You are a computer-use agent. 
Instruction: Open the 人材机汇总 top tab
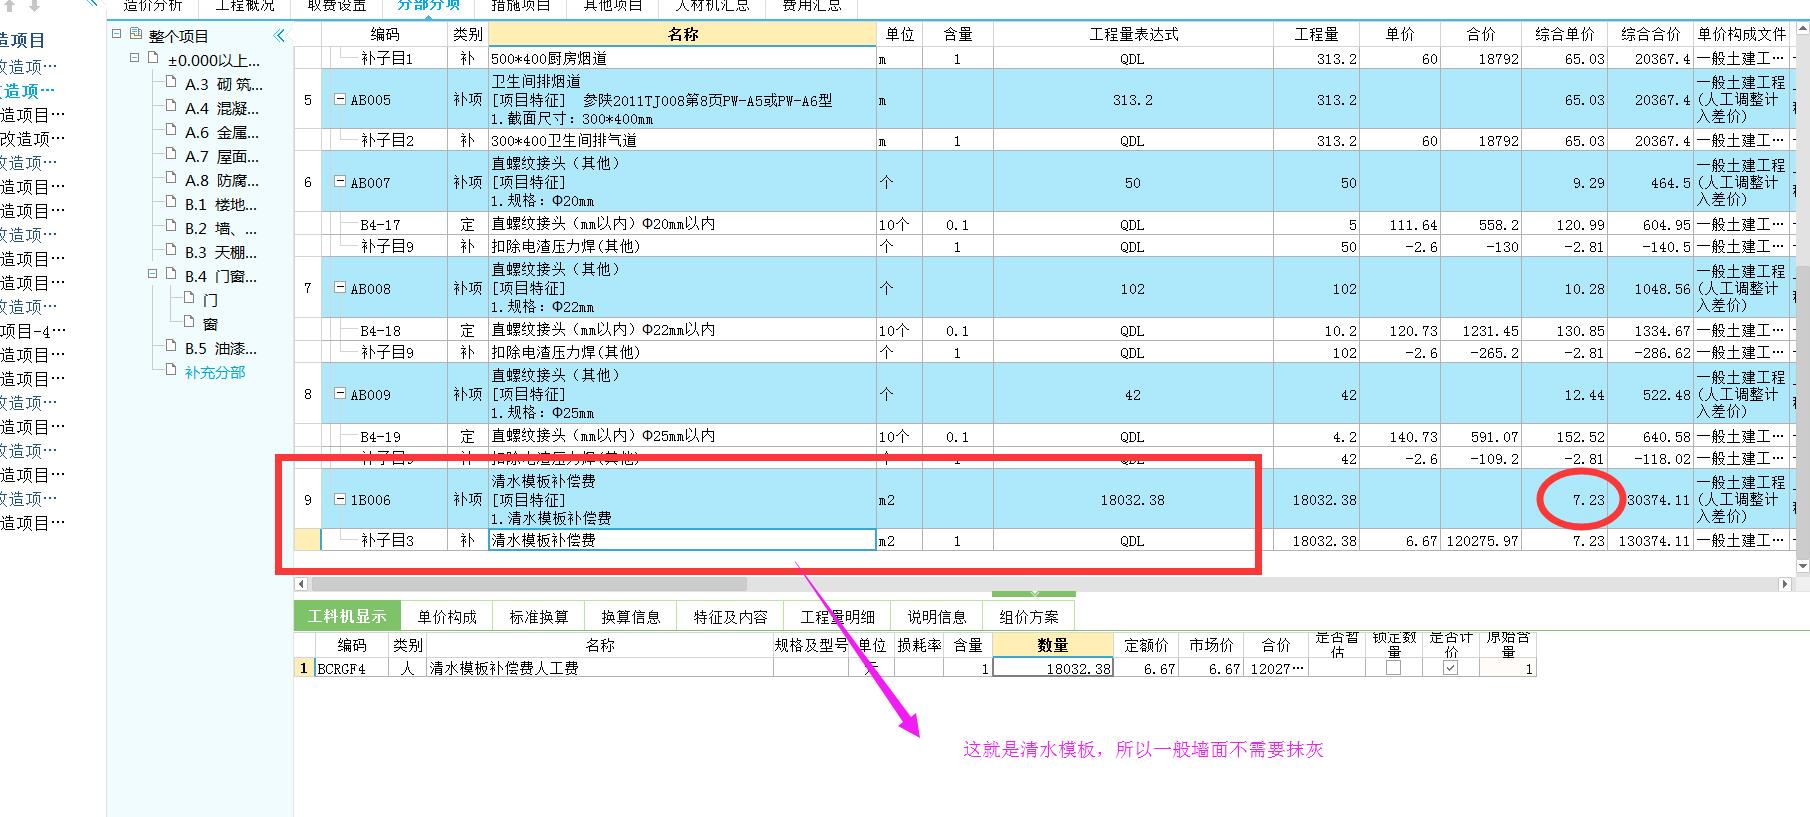(x=712, y=6)
